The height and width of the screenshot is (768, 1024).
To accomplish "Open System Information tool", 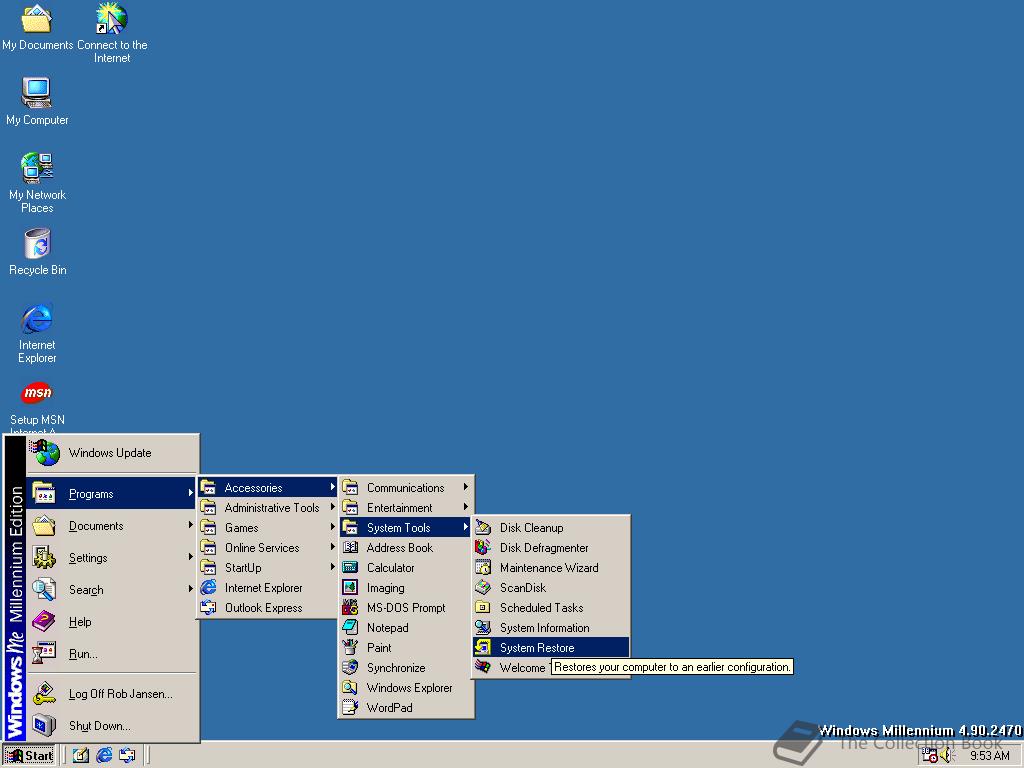I will (551, 628).
